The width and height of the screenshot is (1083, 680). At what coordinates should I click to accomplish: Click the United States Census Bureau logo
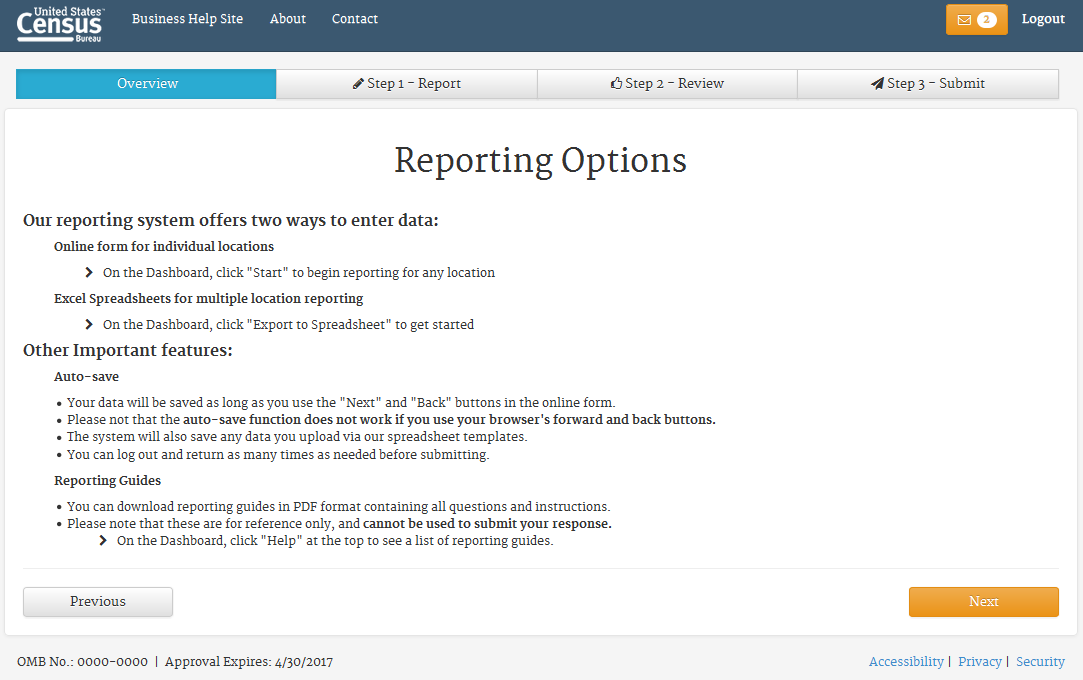click(59, 25)
